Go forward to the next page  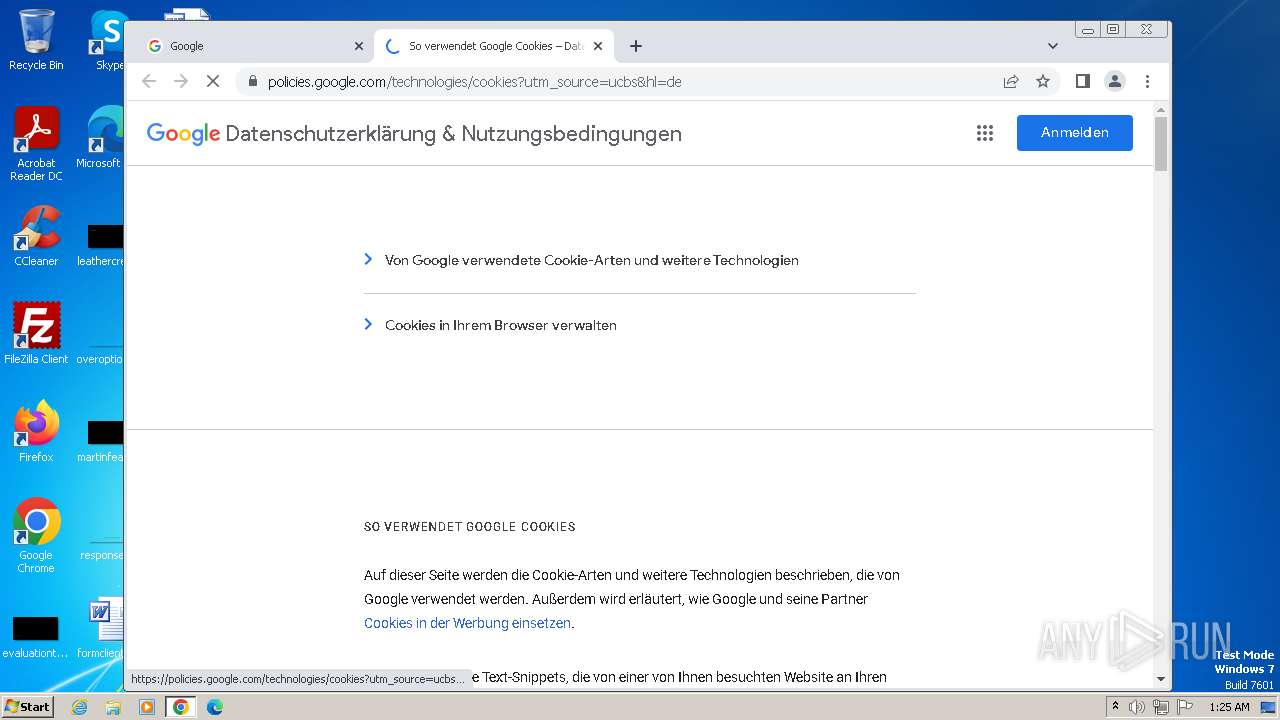coord(181,81)
